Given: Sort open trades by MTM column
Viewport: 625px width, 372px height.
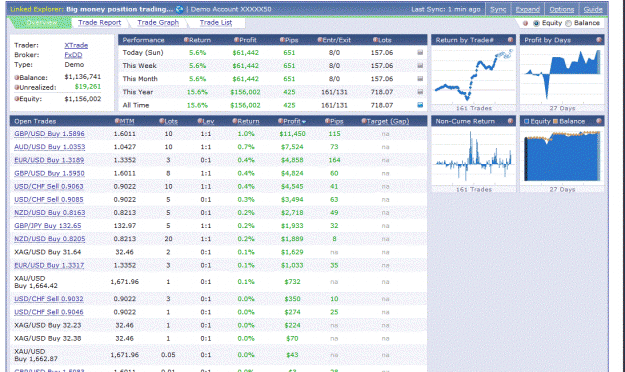Looking at the screenshot, I should pos(127,121).
